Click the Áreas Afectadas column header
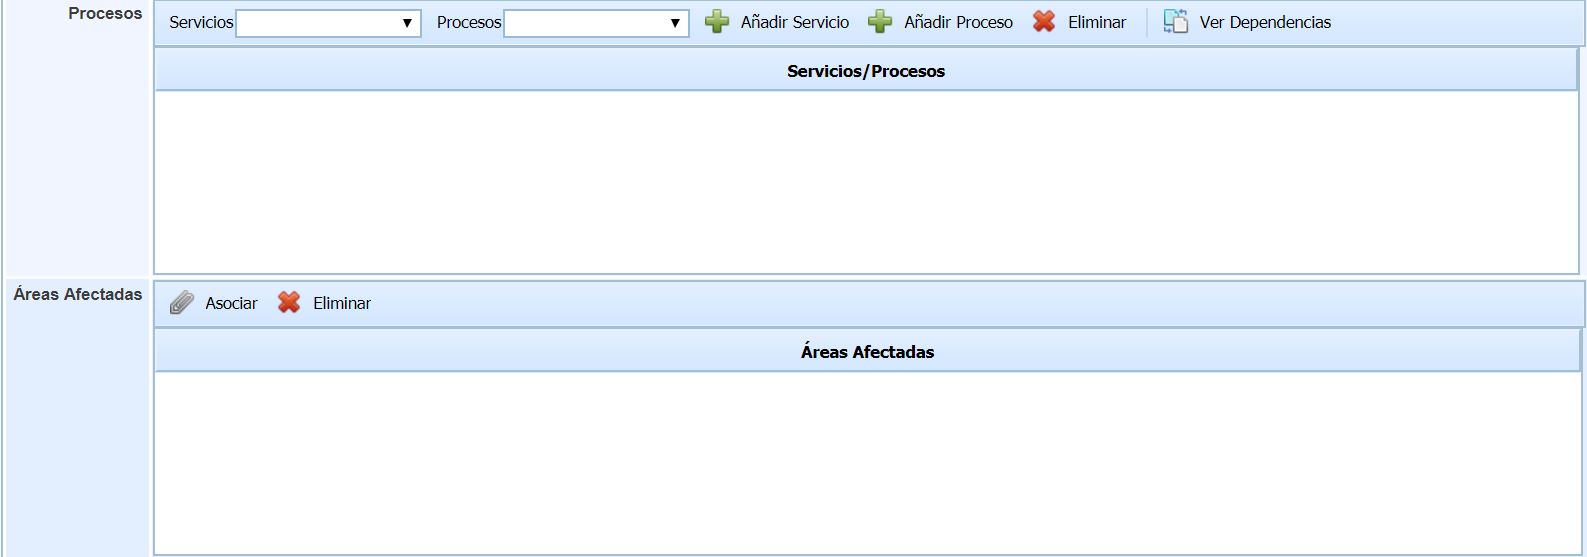This screenshot has width=1587, height=557. click(x=867, y=352)
